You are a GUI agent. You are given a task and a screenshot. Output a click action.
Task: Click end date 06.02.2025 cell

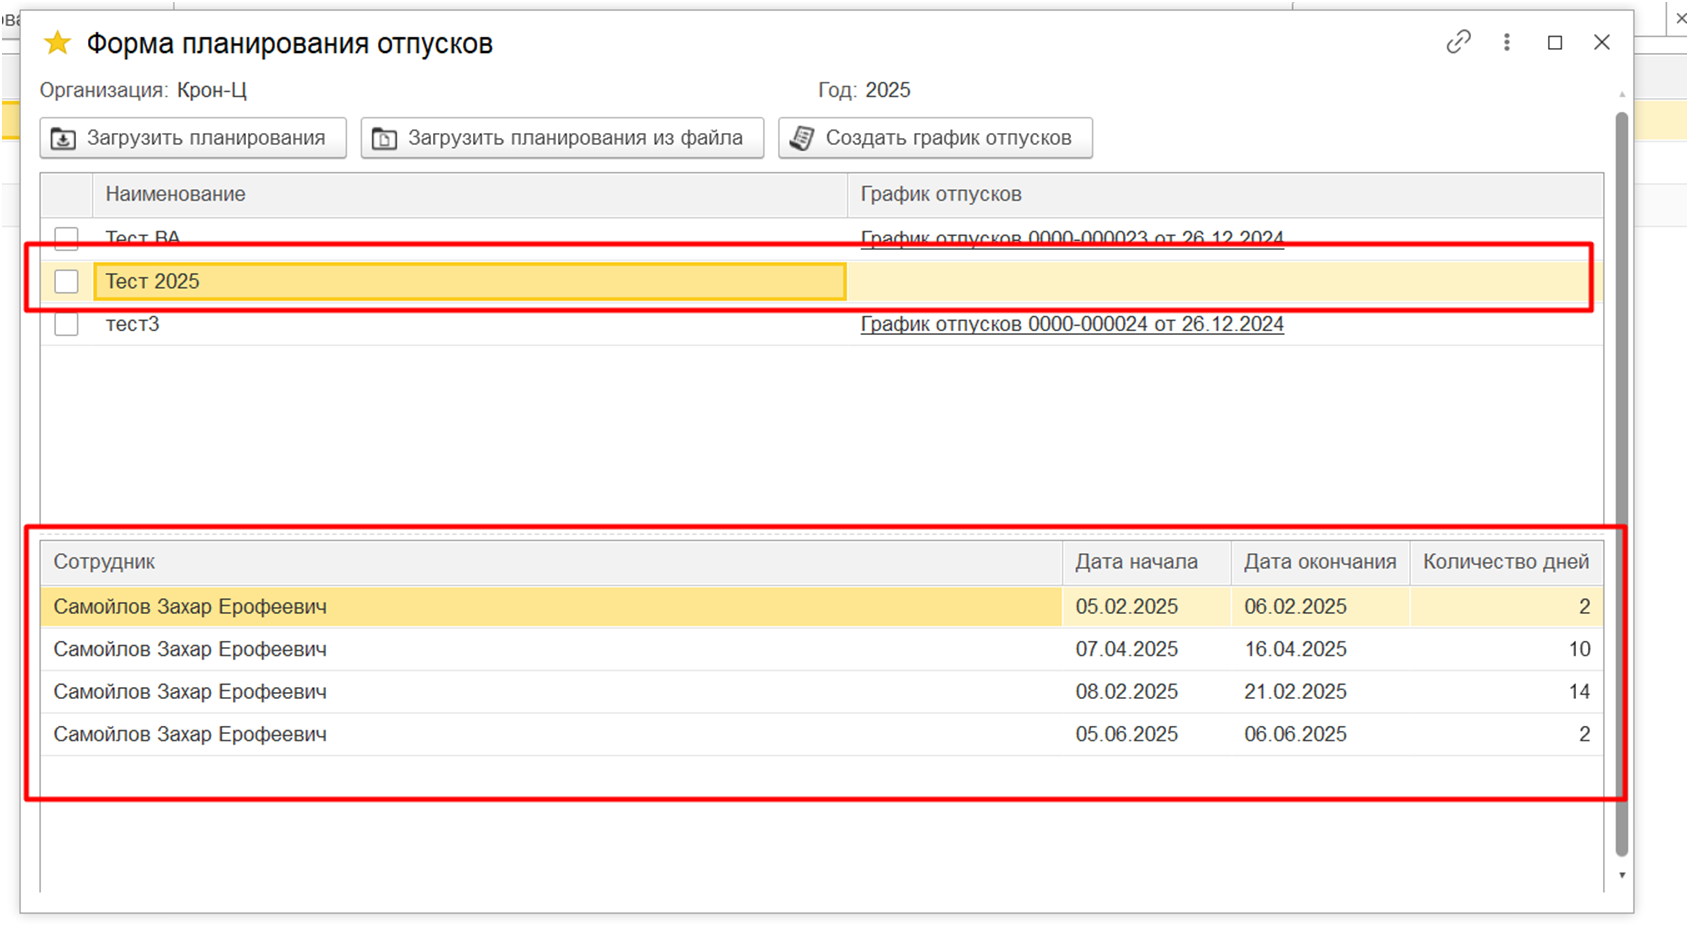coord(1320,607)
